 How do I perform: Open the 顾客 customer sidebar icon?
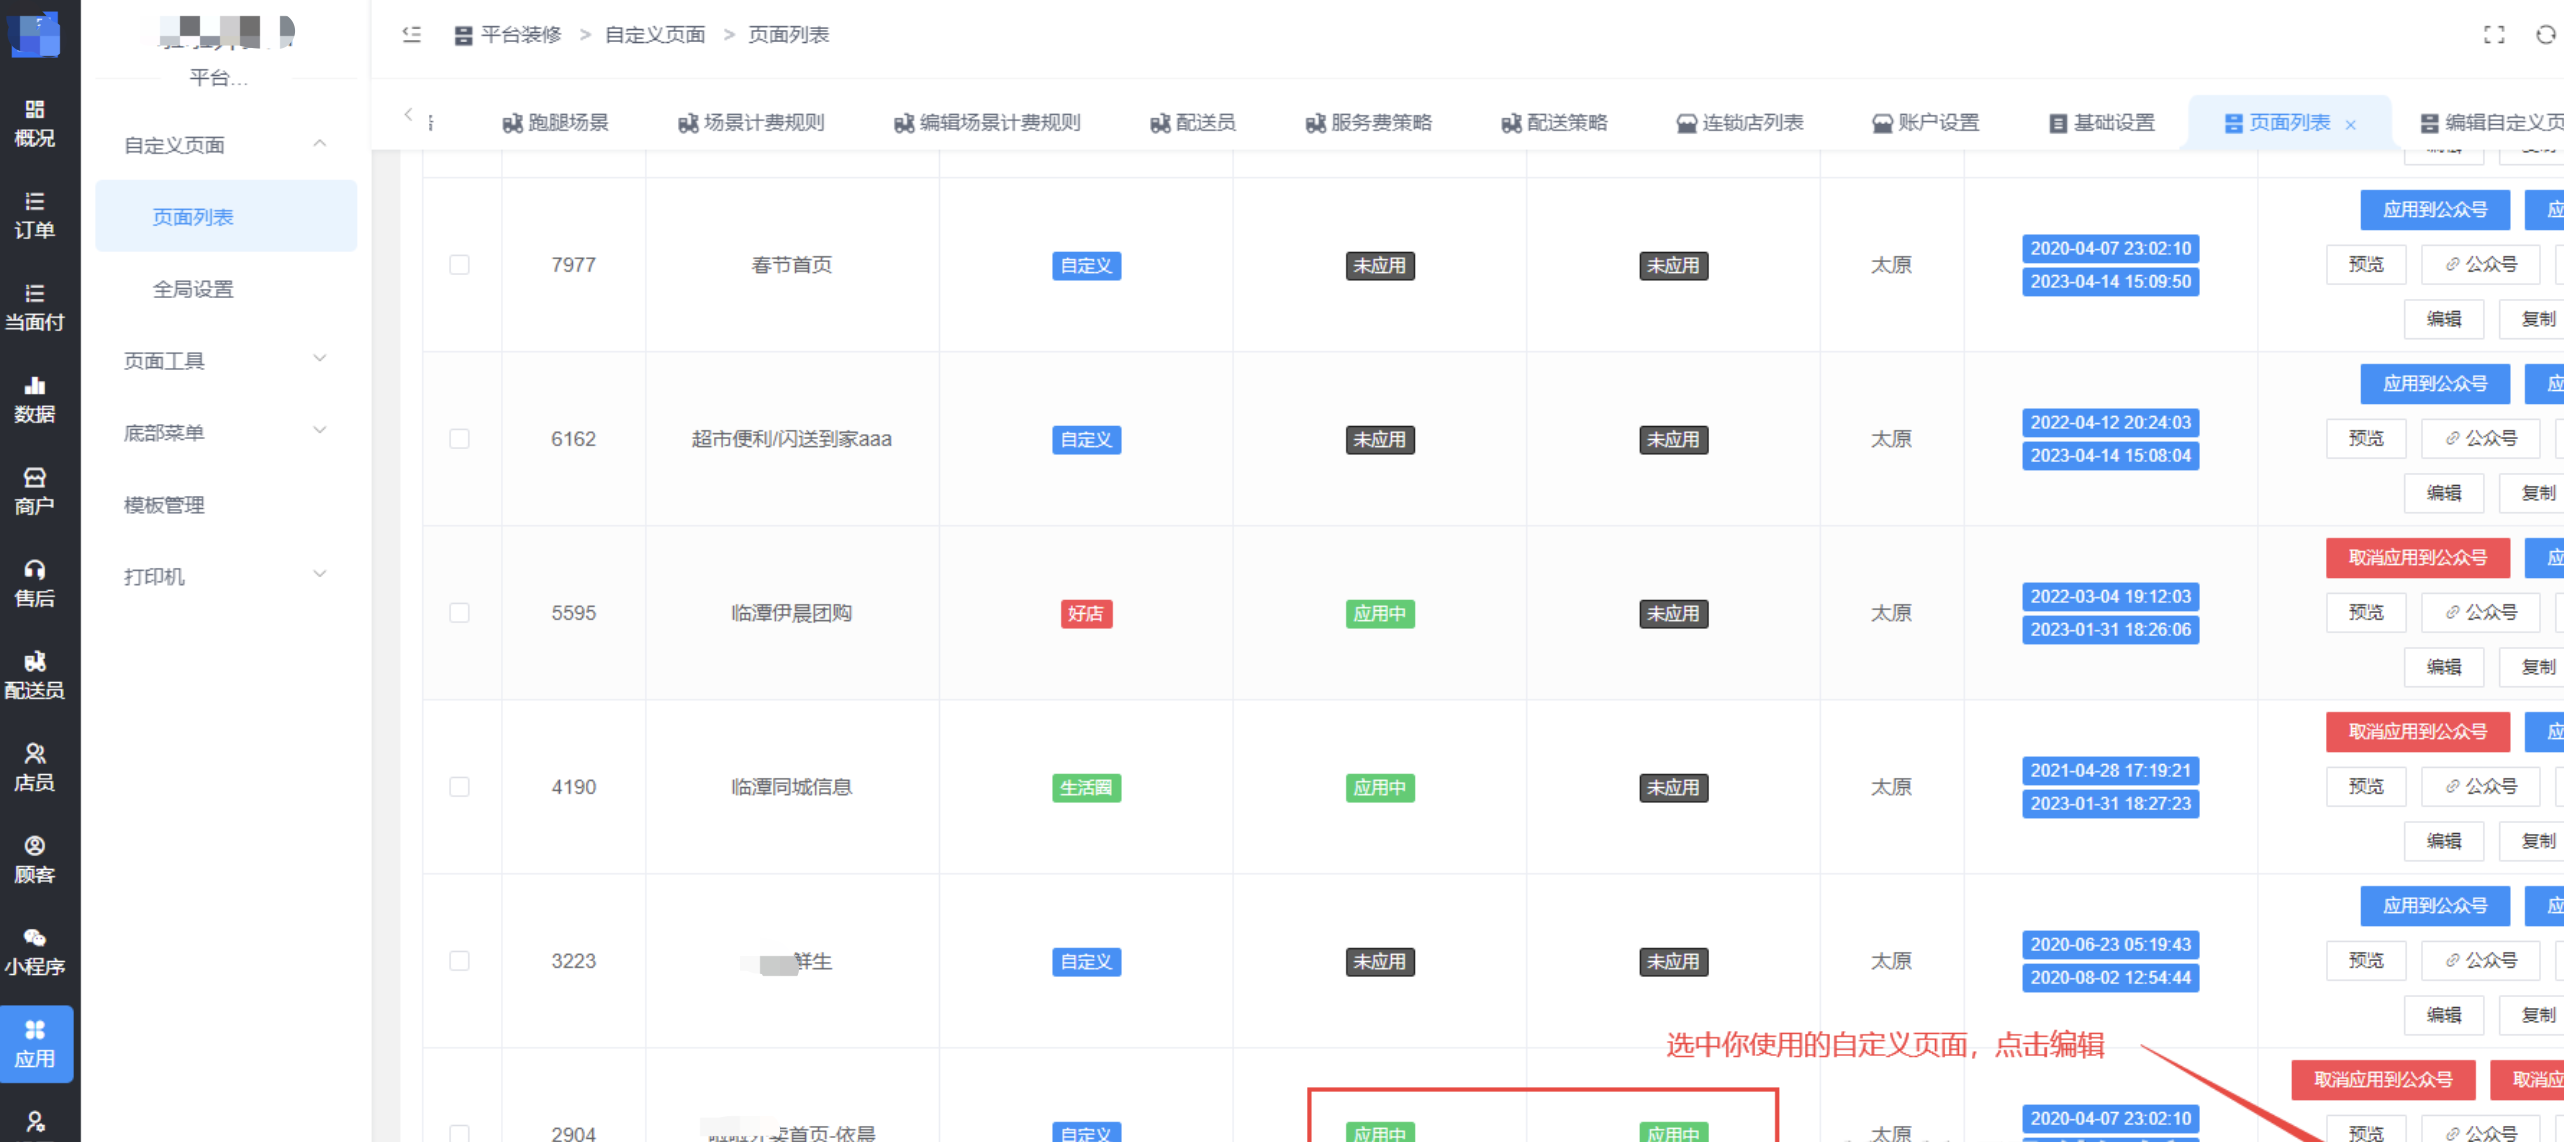(x=34, y=858)
